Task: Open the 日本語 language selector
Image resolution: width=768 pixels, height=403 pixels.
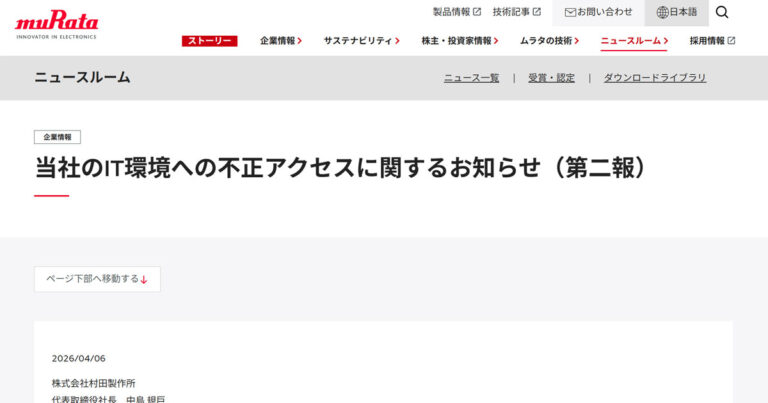Action: click(676, 13)
